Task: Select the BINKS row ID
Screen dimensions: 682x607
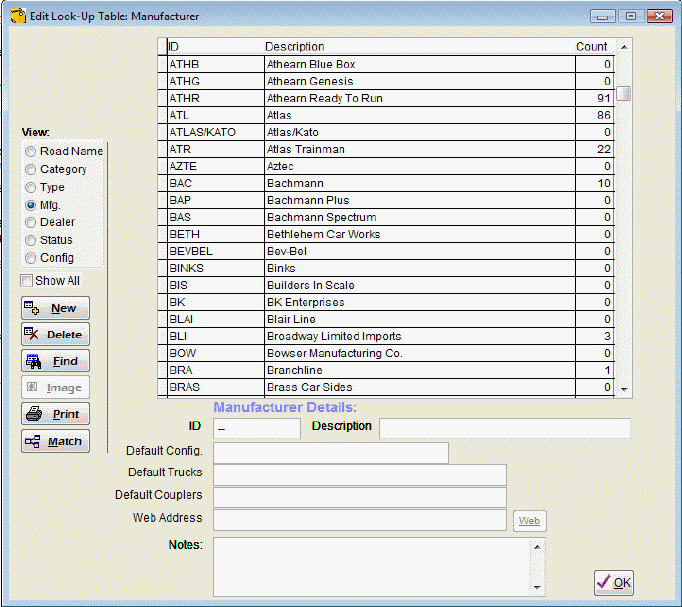Action: [x=216, y=268]
